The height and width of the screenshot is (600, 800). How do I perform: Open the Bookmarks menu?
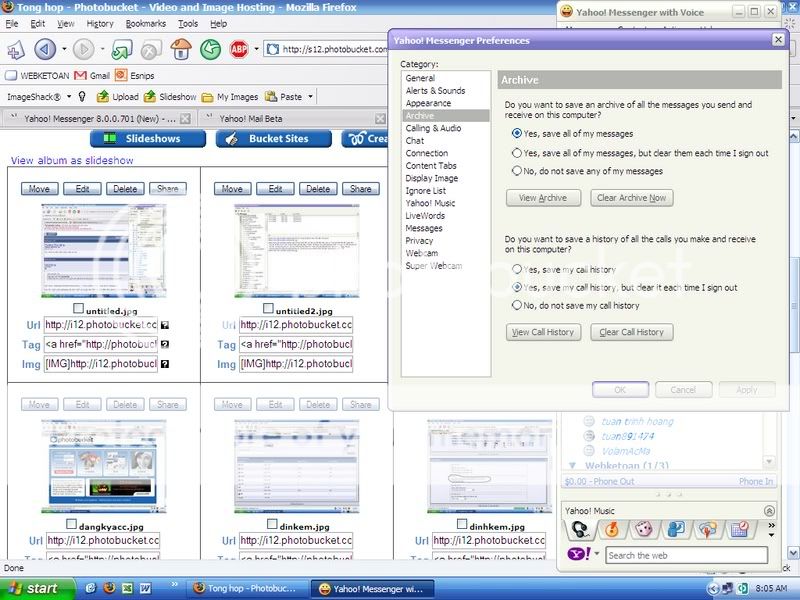pos(146,23)
